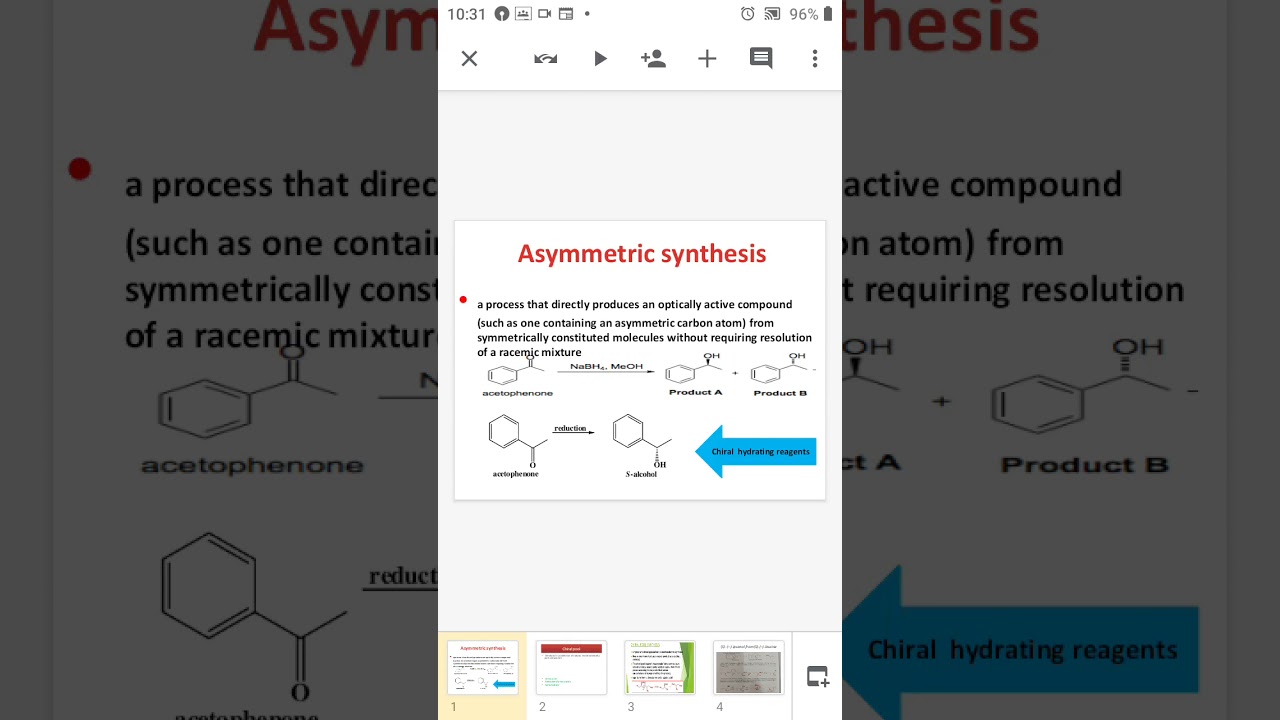Image resolution: width=1280 pixels, height=720 pixels.
Task: Select slide 2 thumbnail with red banner
Action: point(571,667)
